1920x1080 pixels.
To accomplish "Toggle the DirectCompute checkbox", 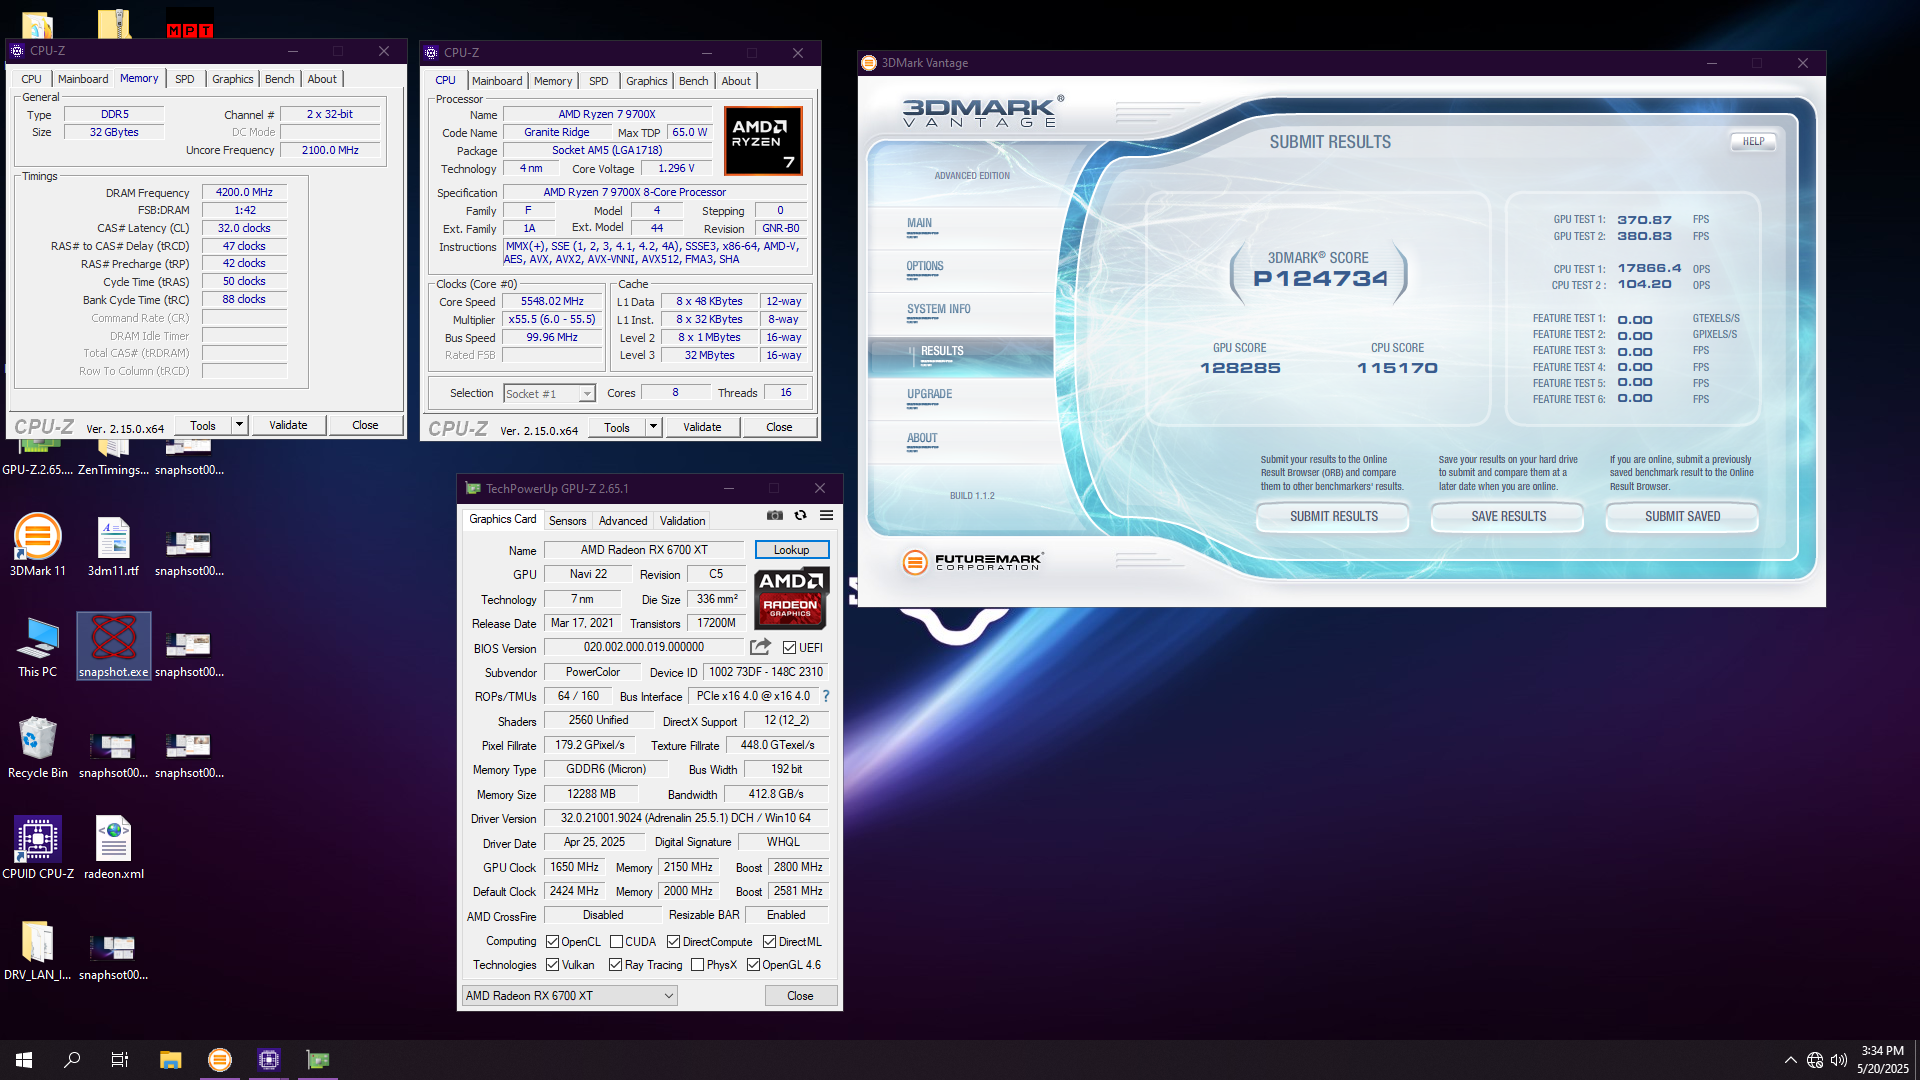I will point(674,942).
